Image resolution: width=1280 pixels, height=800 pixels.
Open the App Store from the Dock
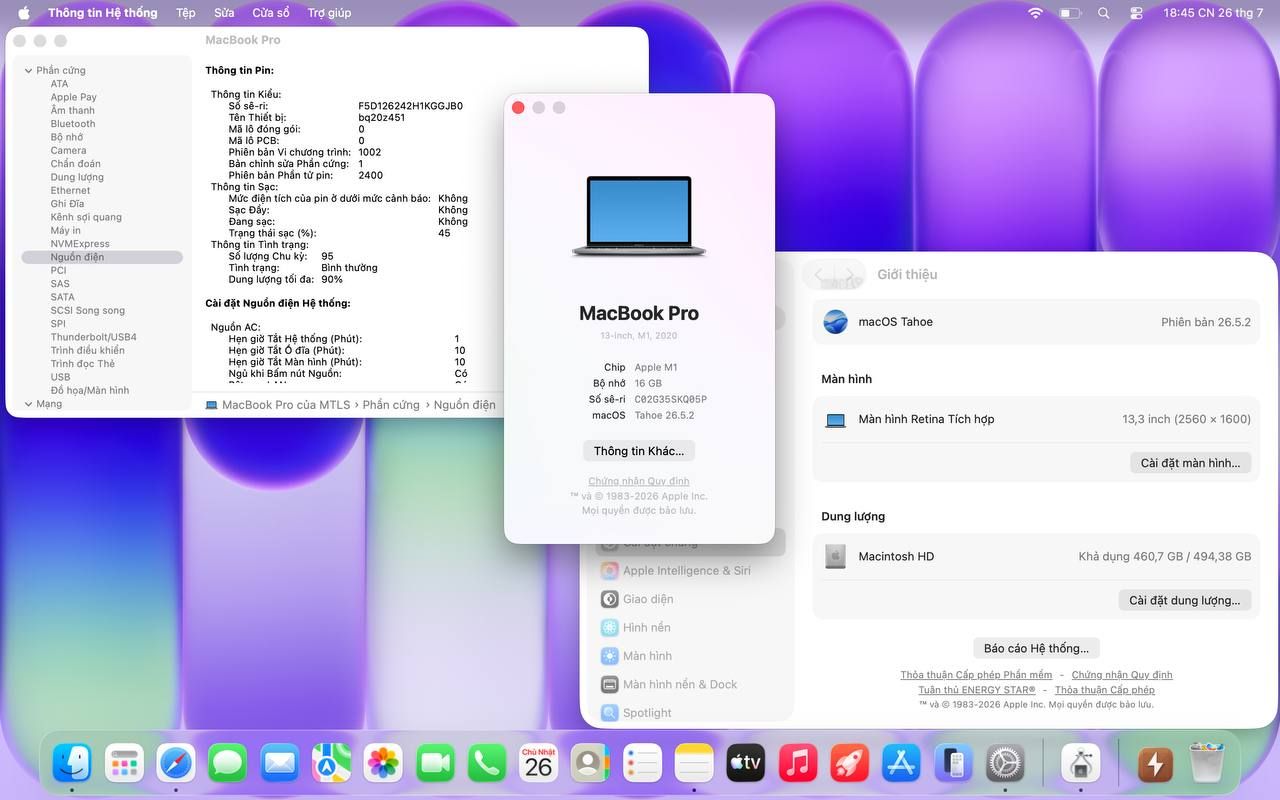[901, 764]
